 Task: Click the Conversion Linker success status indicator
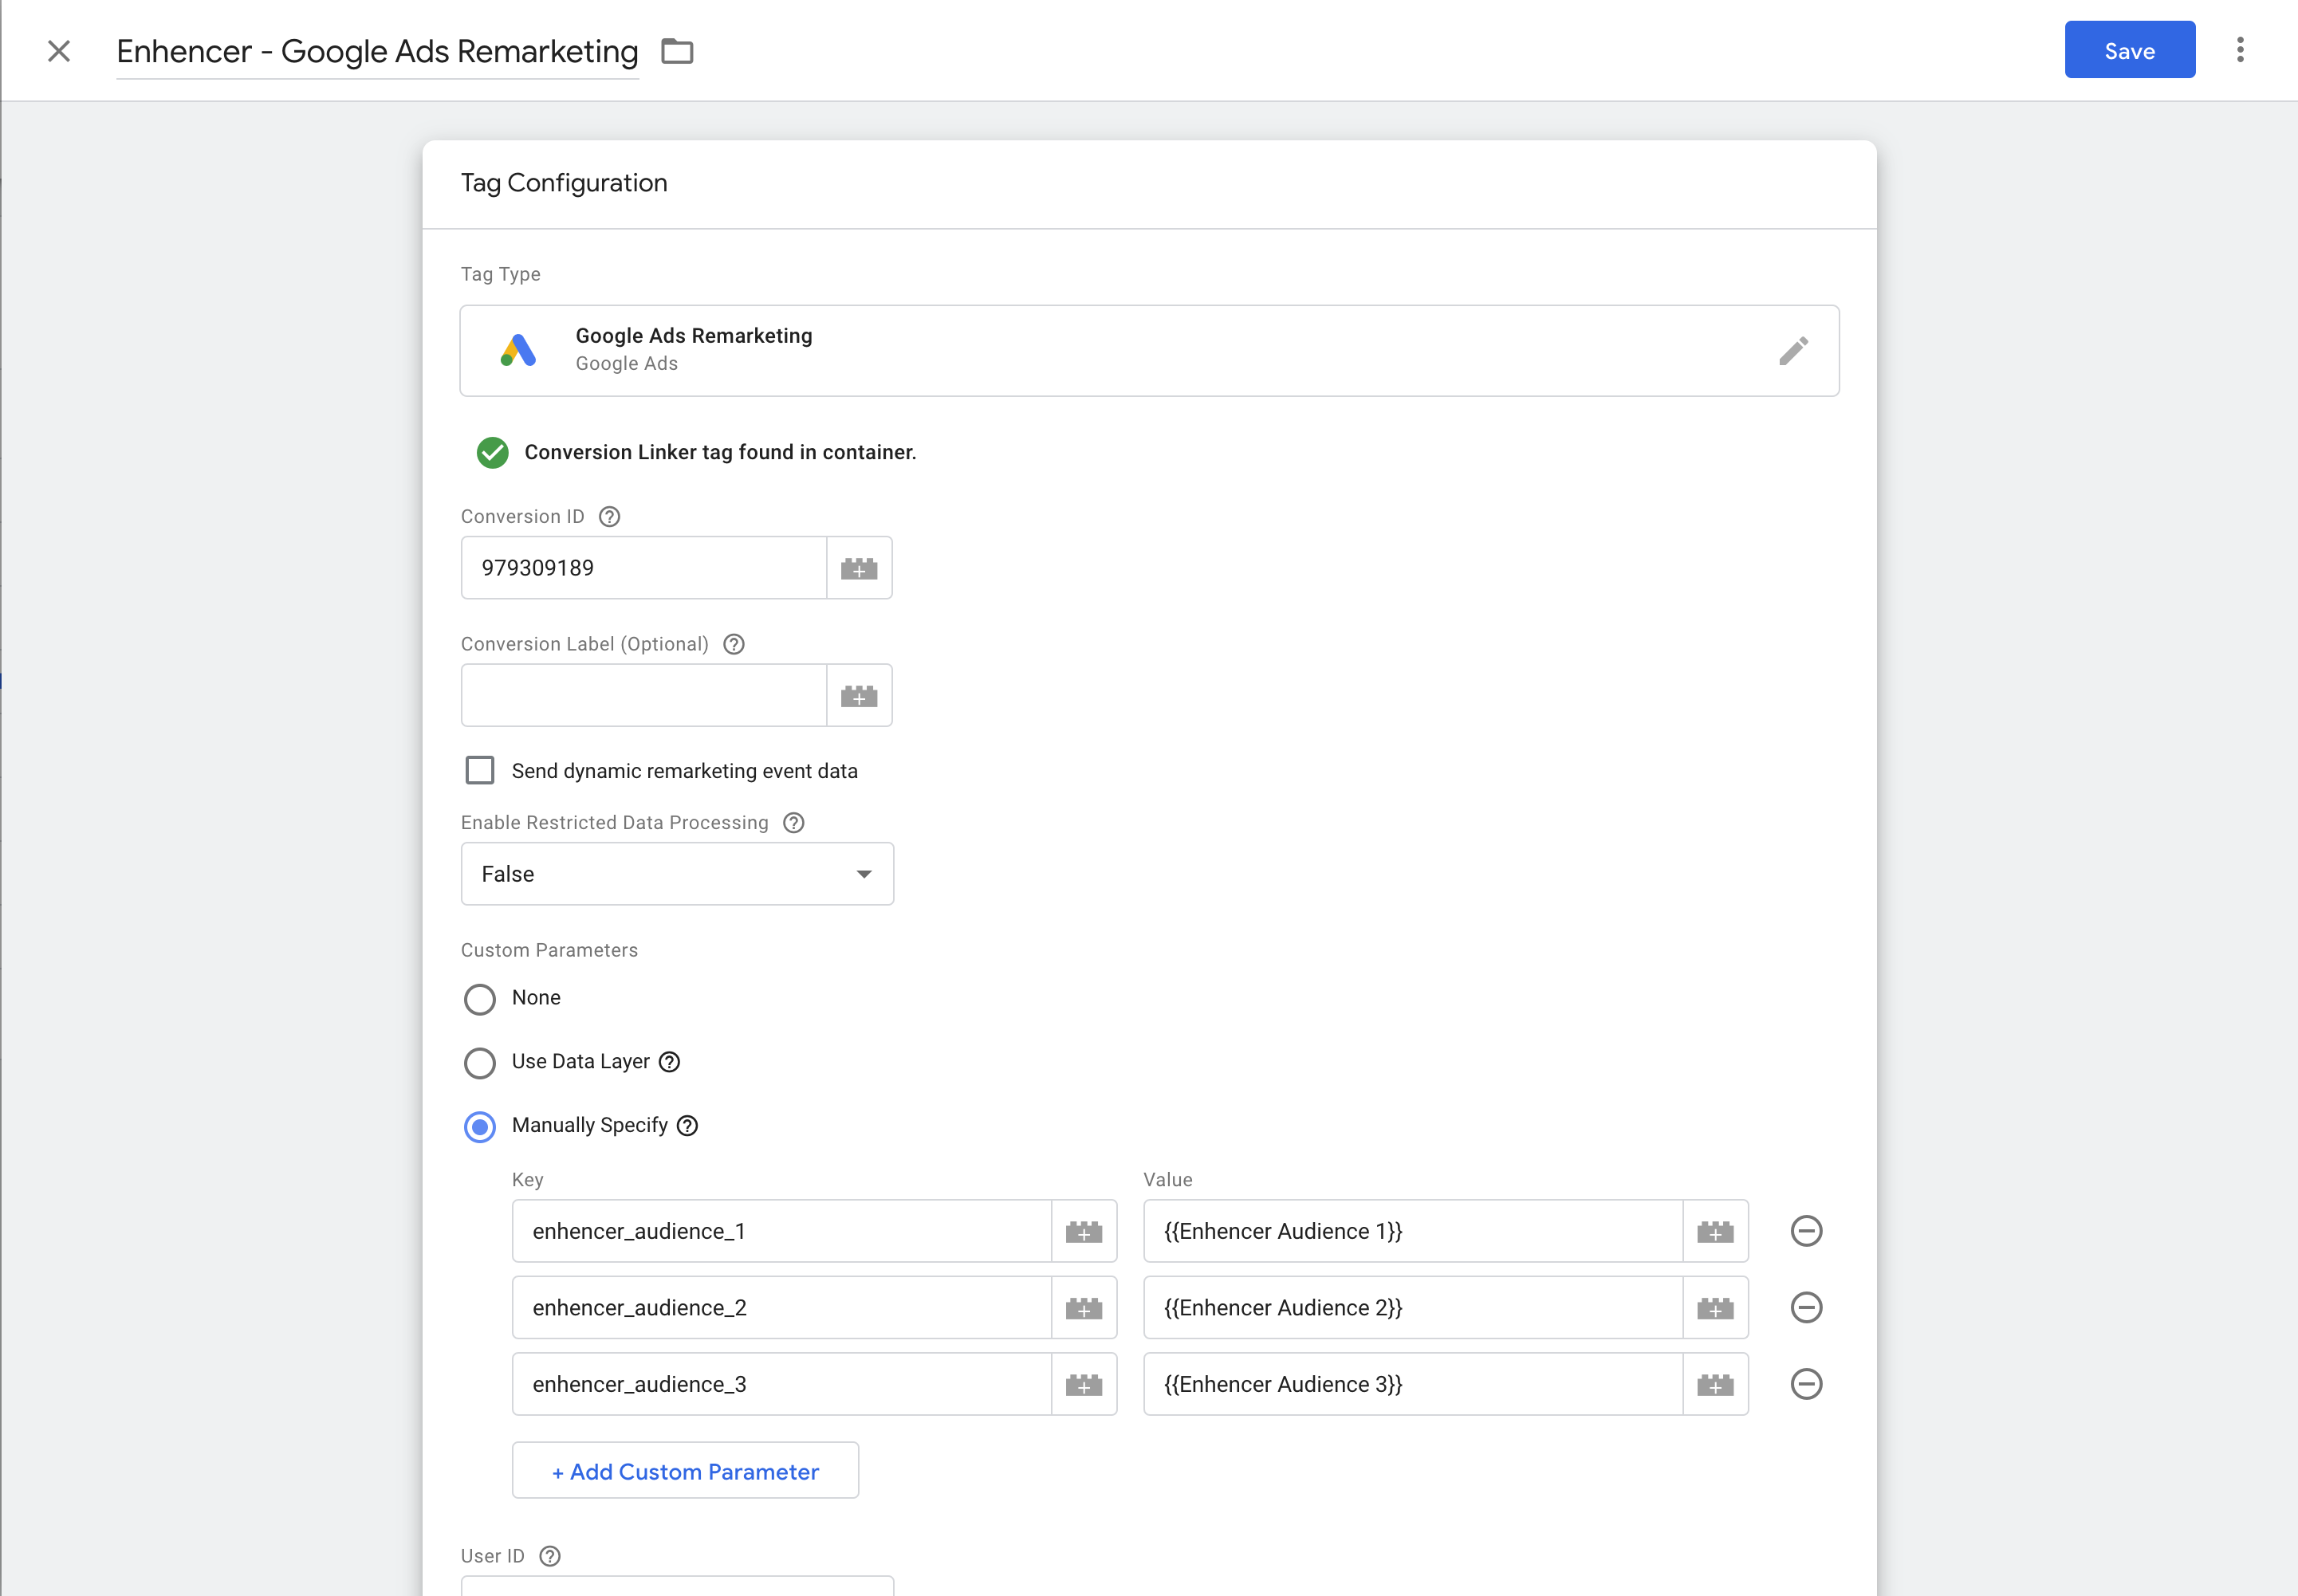(x=493, y=452)
